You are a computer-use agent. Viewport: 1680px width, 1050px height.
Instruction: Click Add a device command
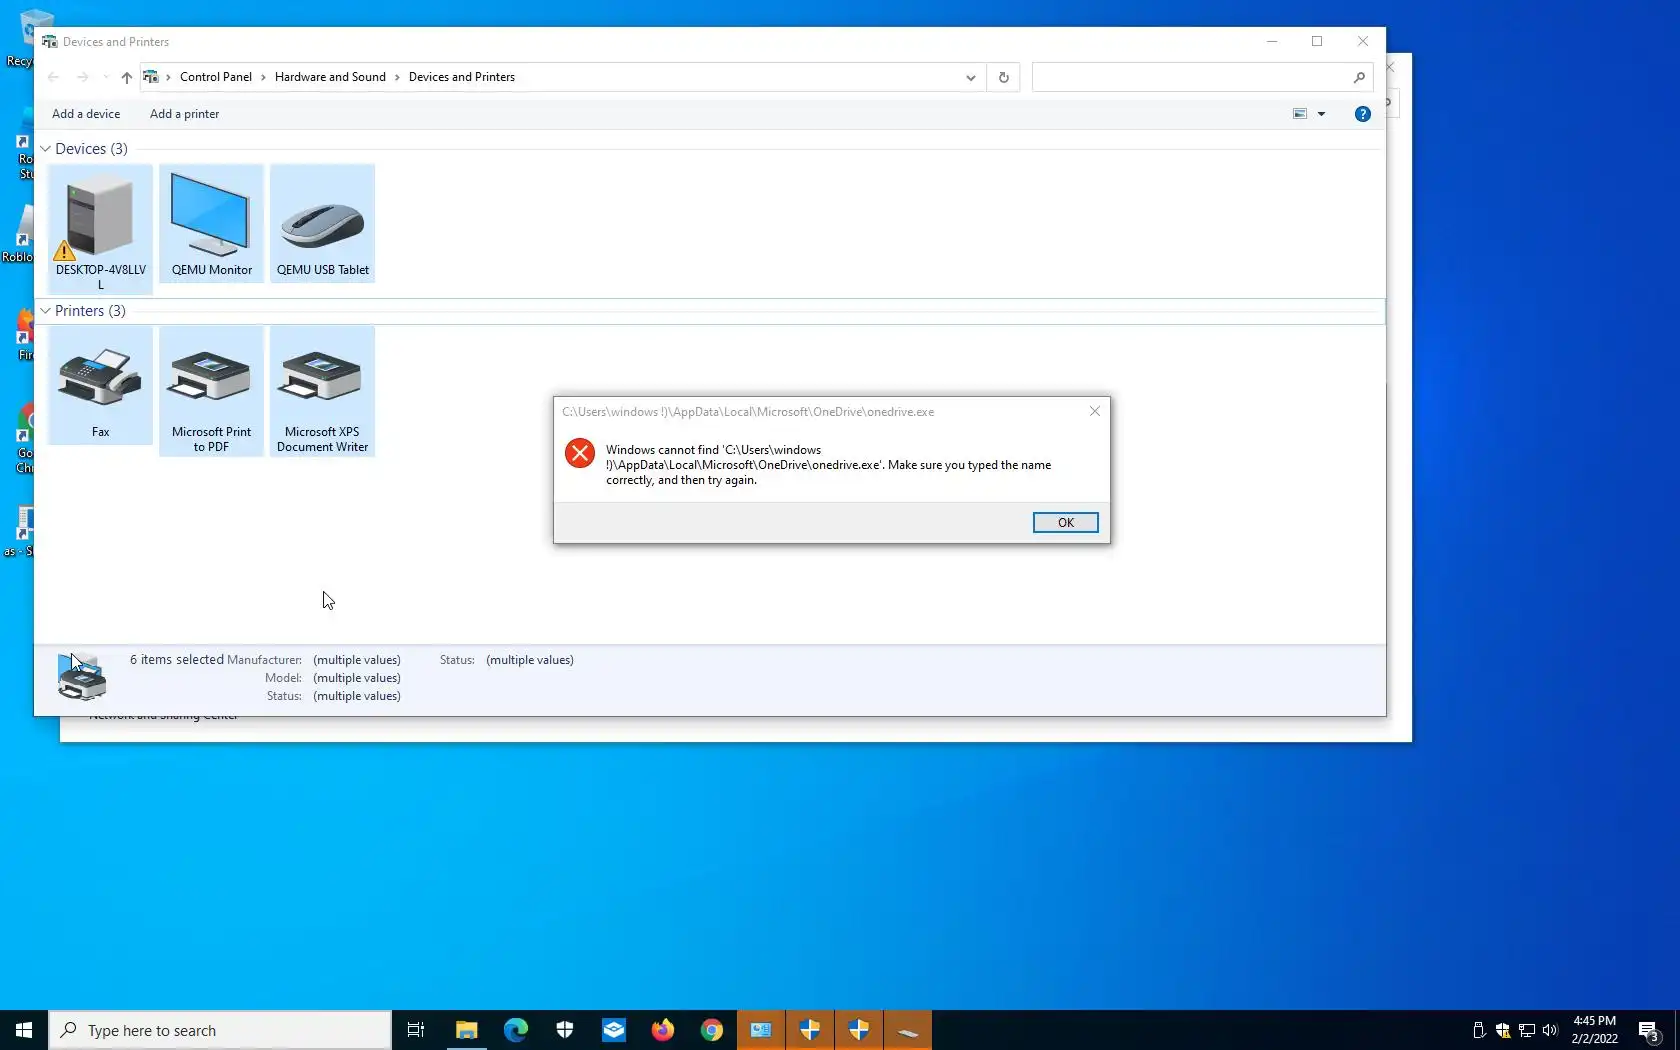pos(86,114)
